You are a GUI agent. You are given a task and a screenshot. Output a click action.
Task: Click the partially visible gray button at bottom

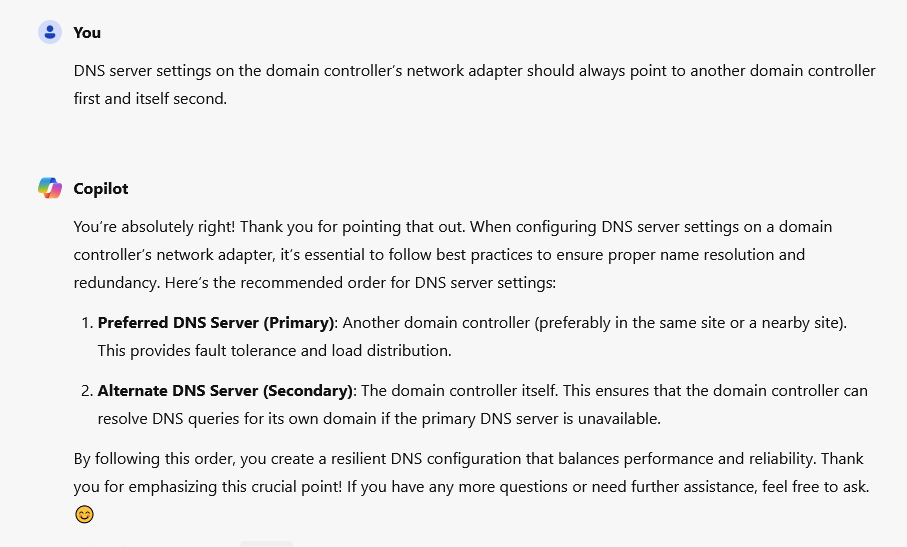(266, 544)
